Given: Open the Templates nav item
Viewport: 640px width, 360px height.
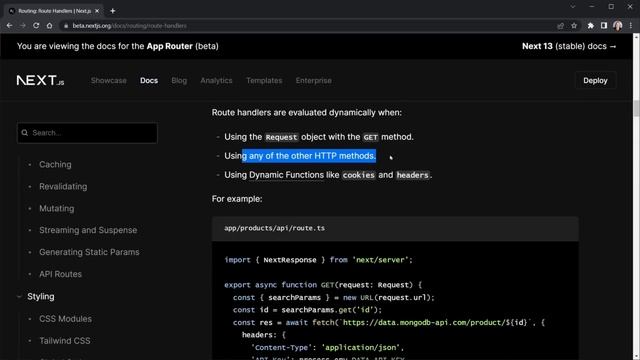Looking at the screenshot, I should 264,80.
